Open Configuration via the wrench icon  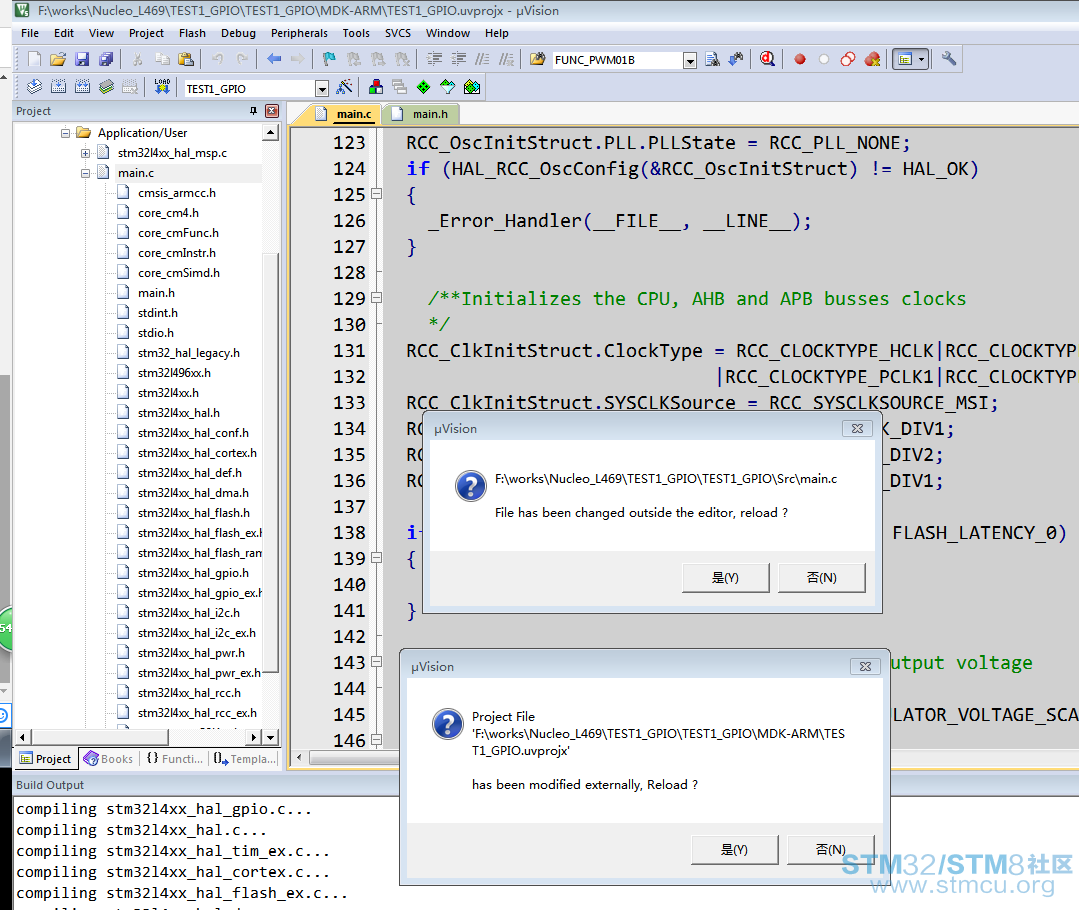pos(949,59)
